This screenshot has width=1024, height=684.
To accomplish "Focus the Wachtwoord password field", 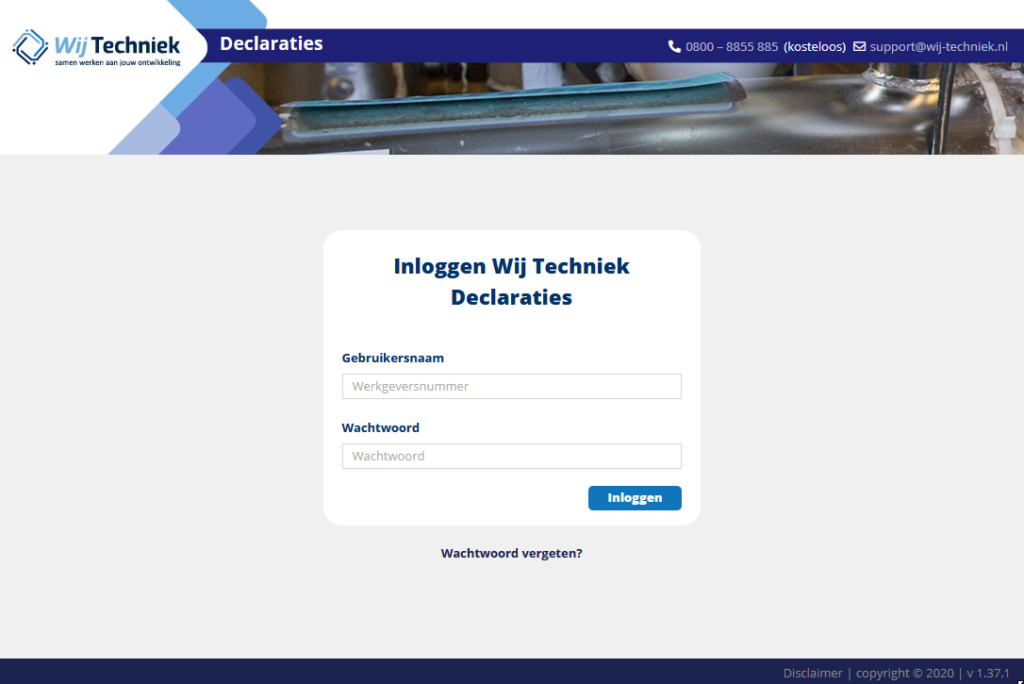I will coord(511,456).
